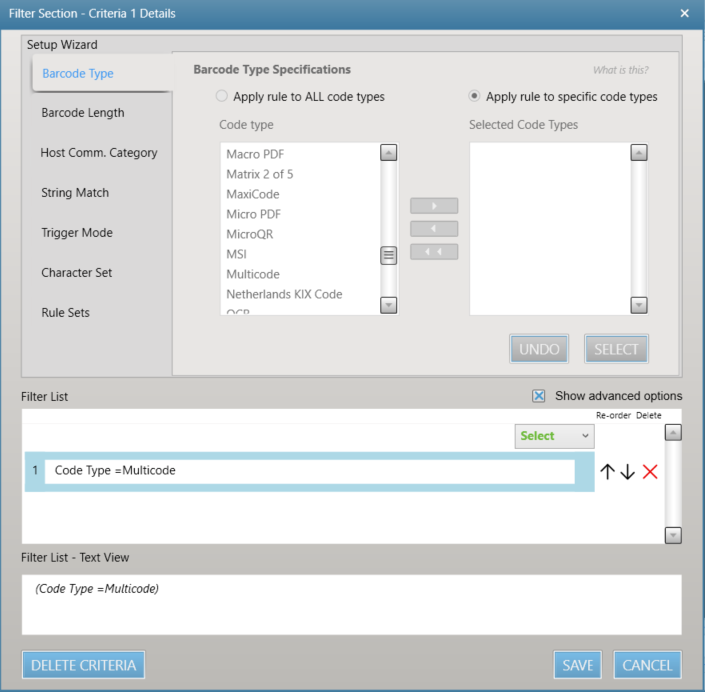Image resolution: width=705 pixels, height=692 pixels.
Task: Uncheck Show advanced options checkbox
Action: click(x=539, y=396)
